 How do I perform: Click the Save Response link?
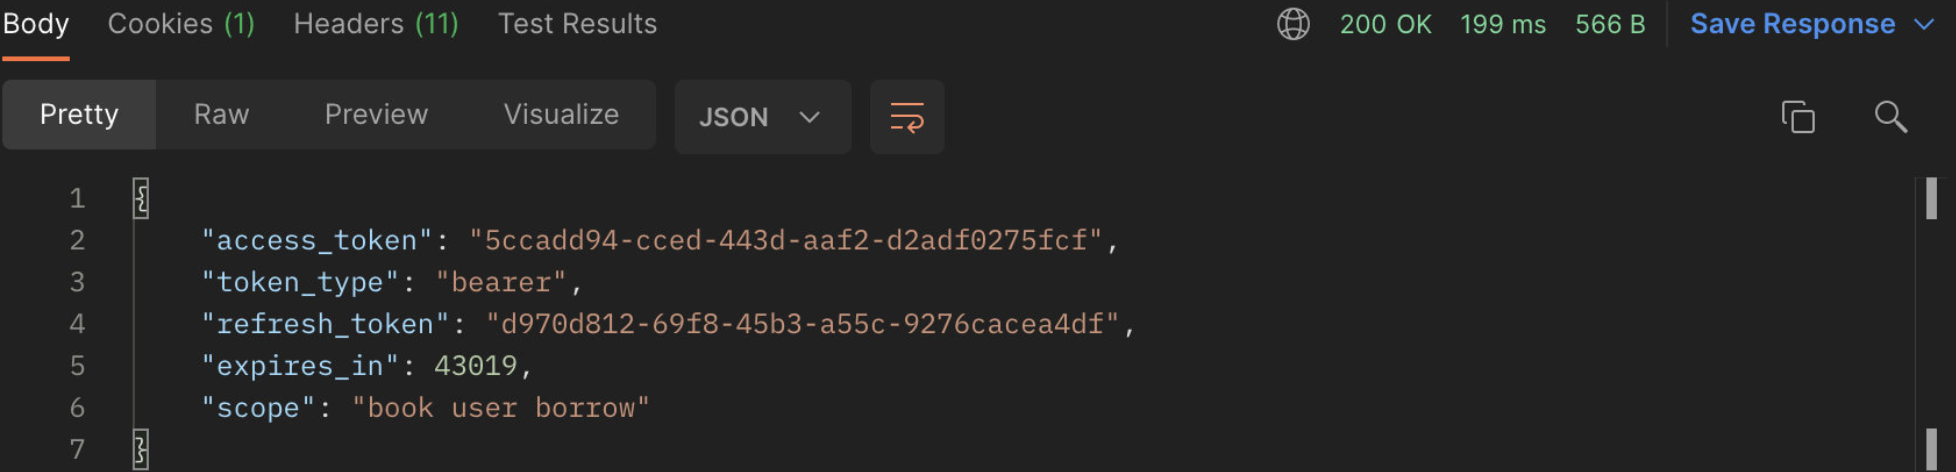1792,24
